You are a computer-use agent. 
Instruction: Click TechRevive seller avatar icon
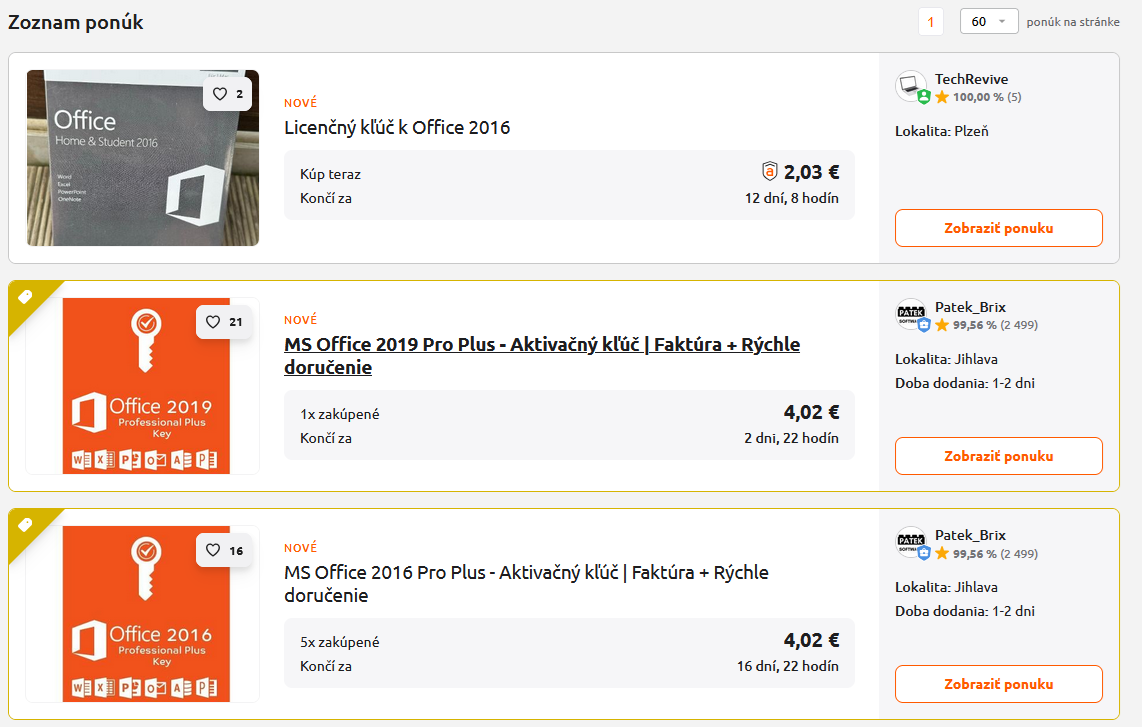tap(911, 86)
